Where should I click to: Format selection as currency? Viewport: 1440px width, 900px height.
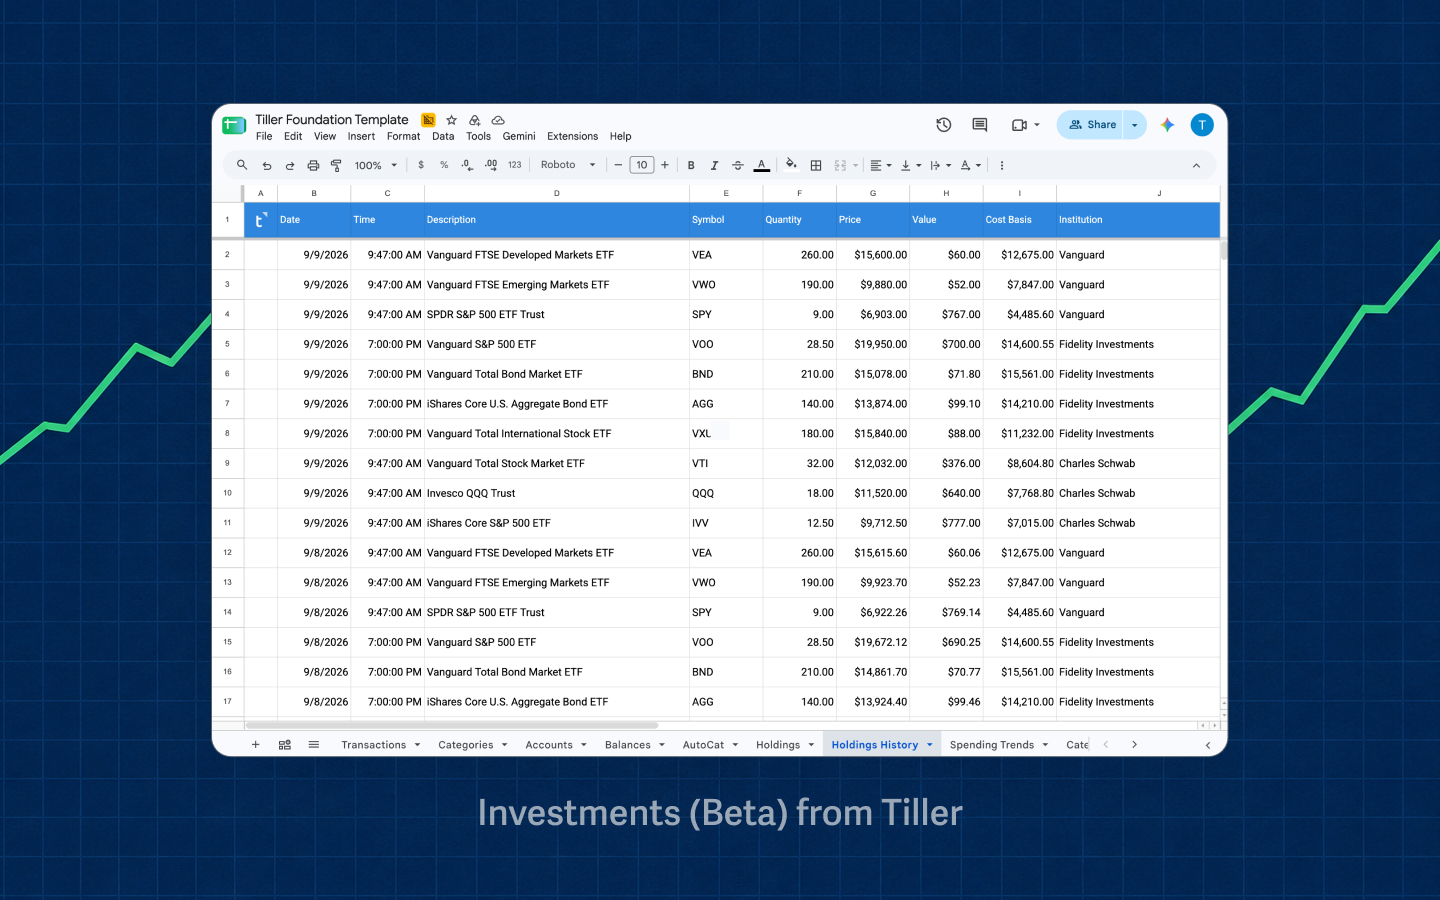point(421,165)
